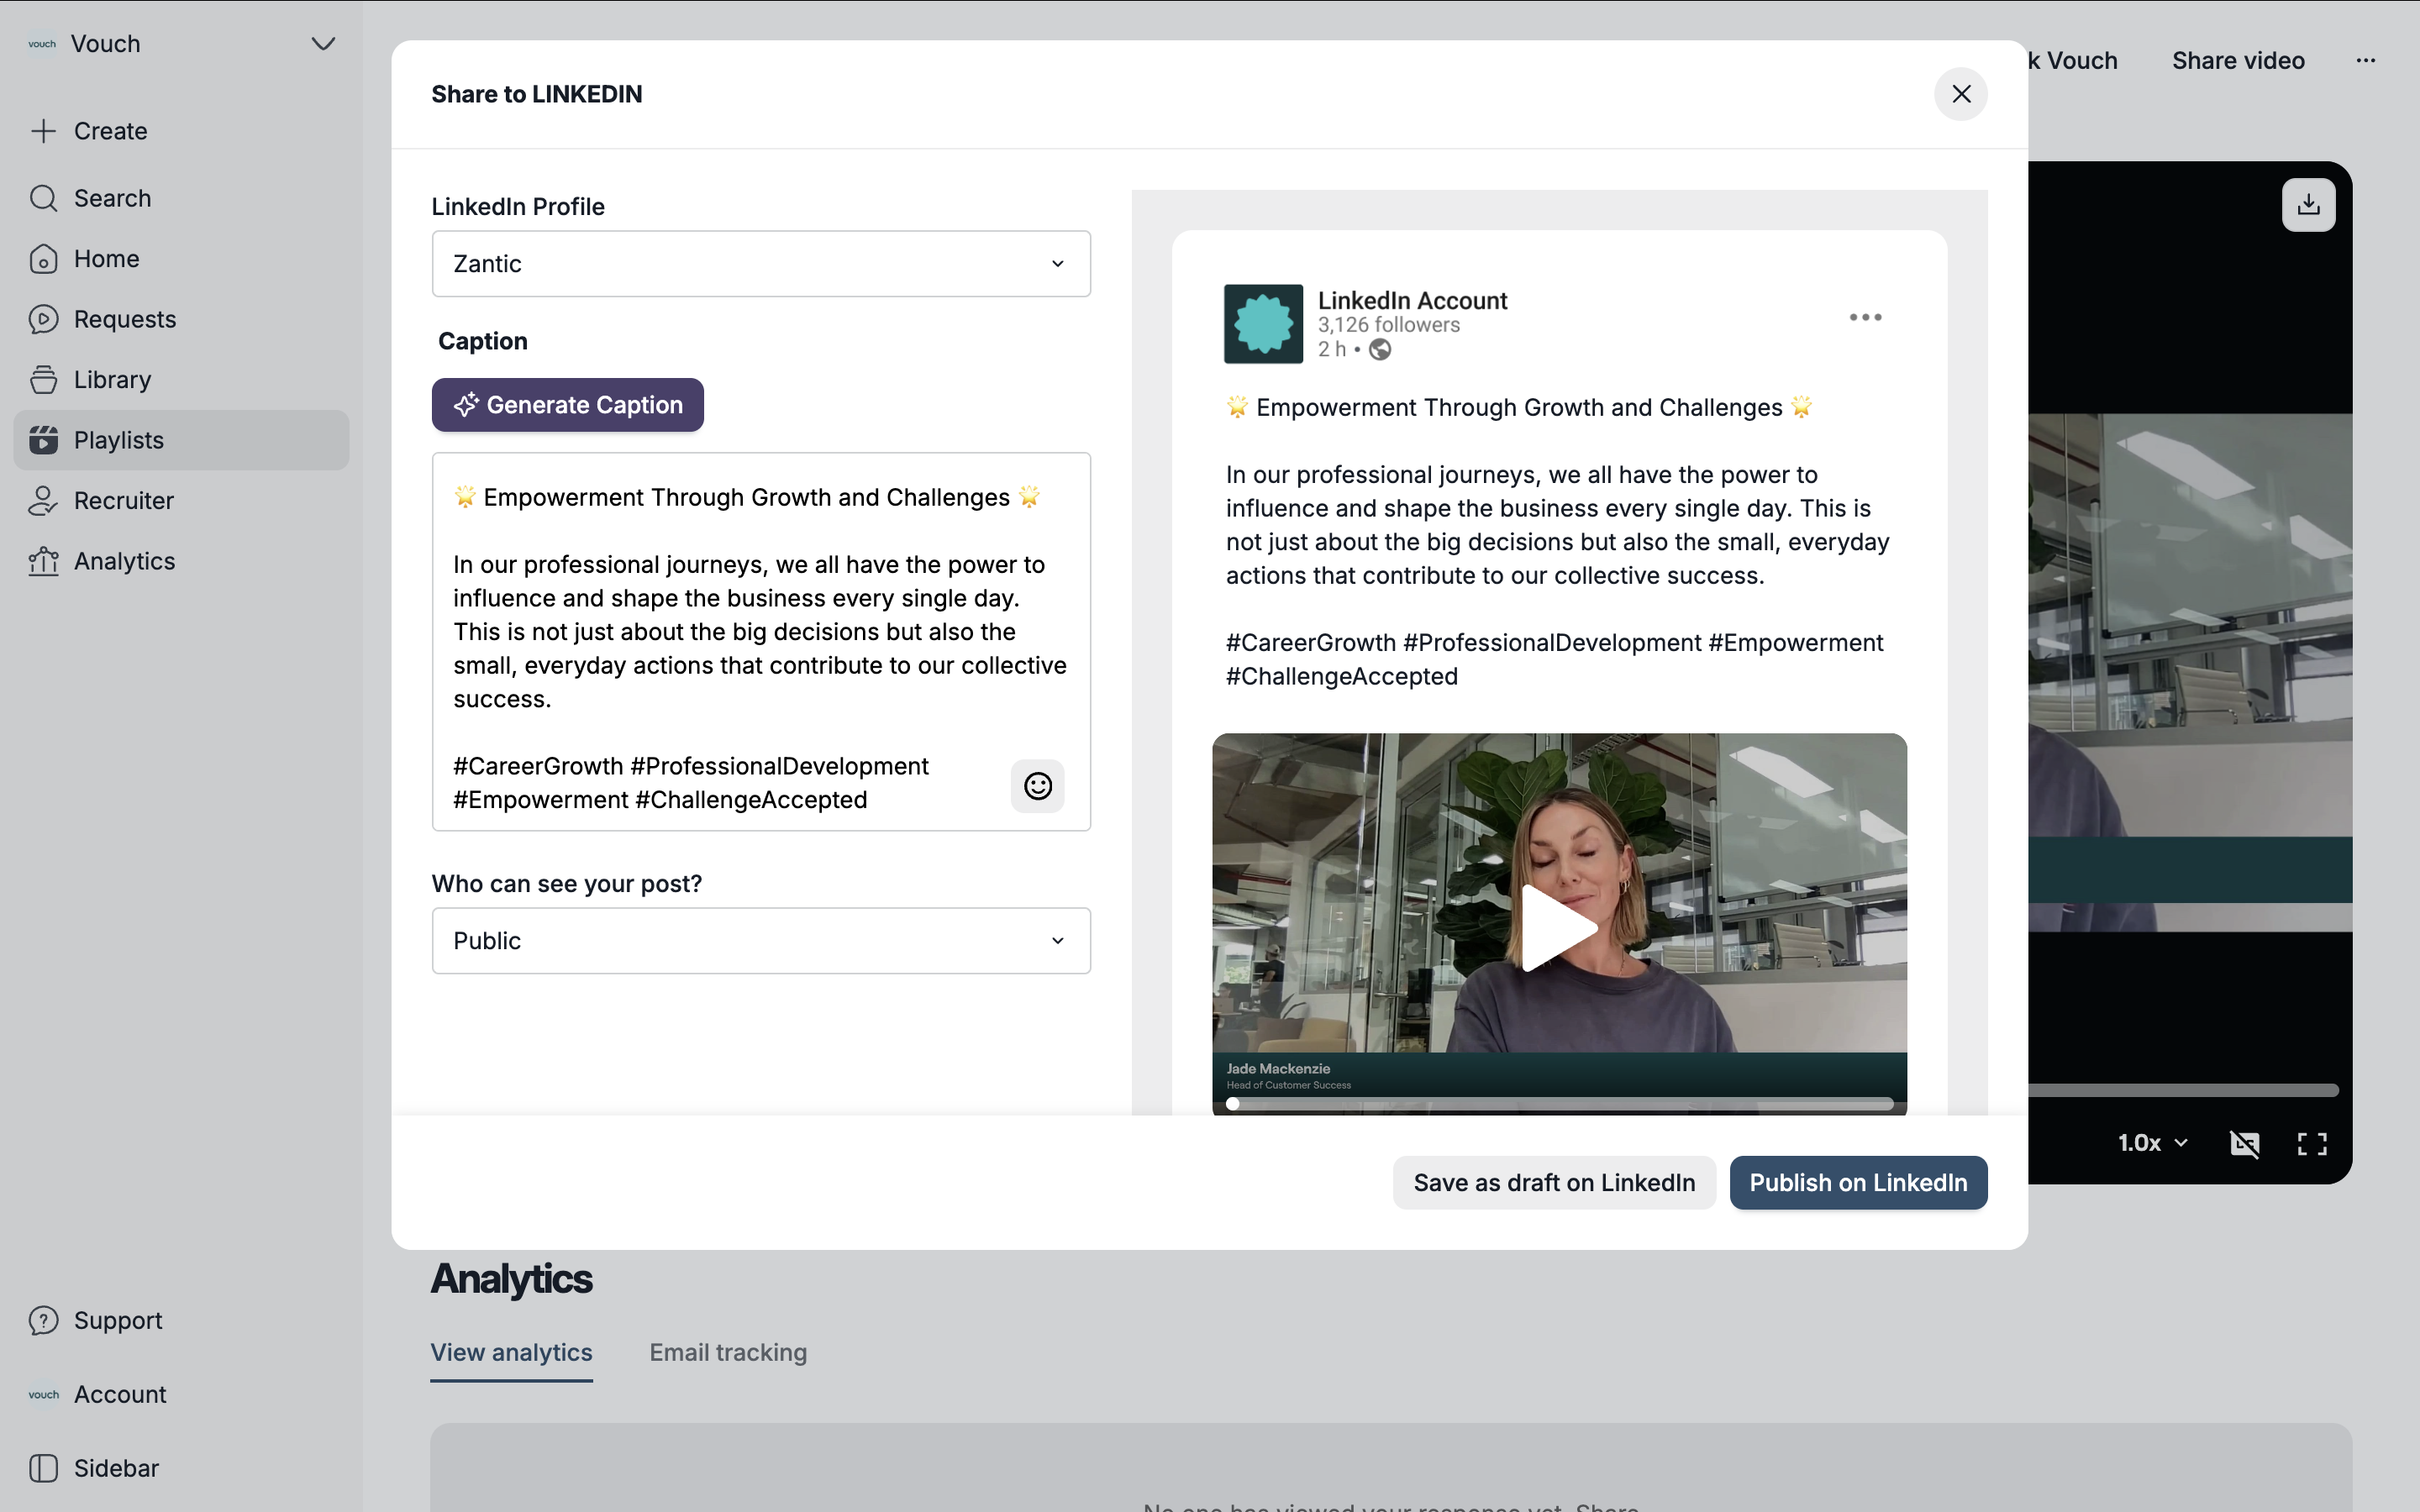Screen dimensions: 2420x1512
Task: Open the emoji picker in caption box
Action: pyautogui.click(x=1037, y=786)
